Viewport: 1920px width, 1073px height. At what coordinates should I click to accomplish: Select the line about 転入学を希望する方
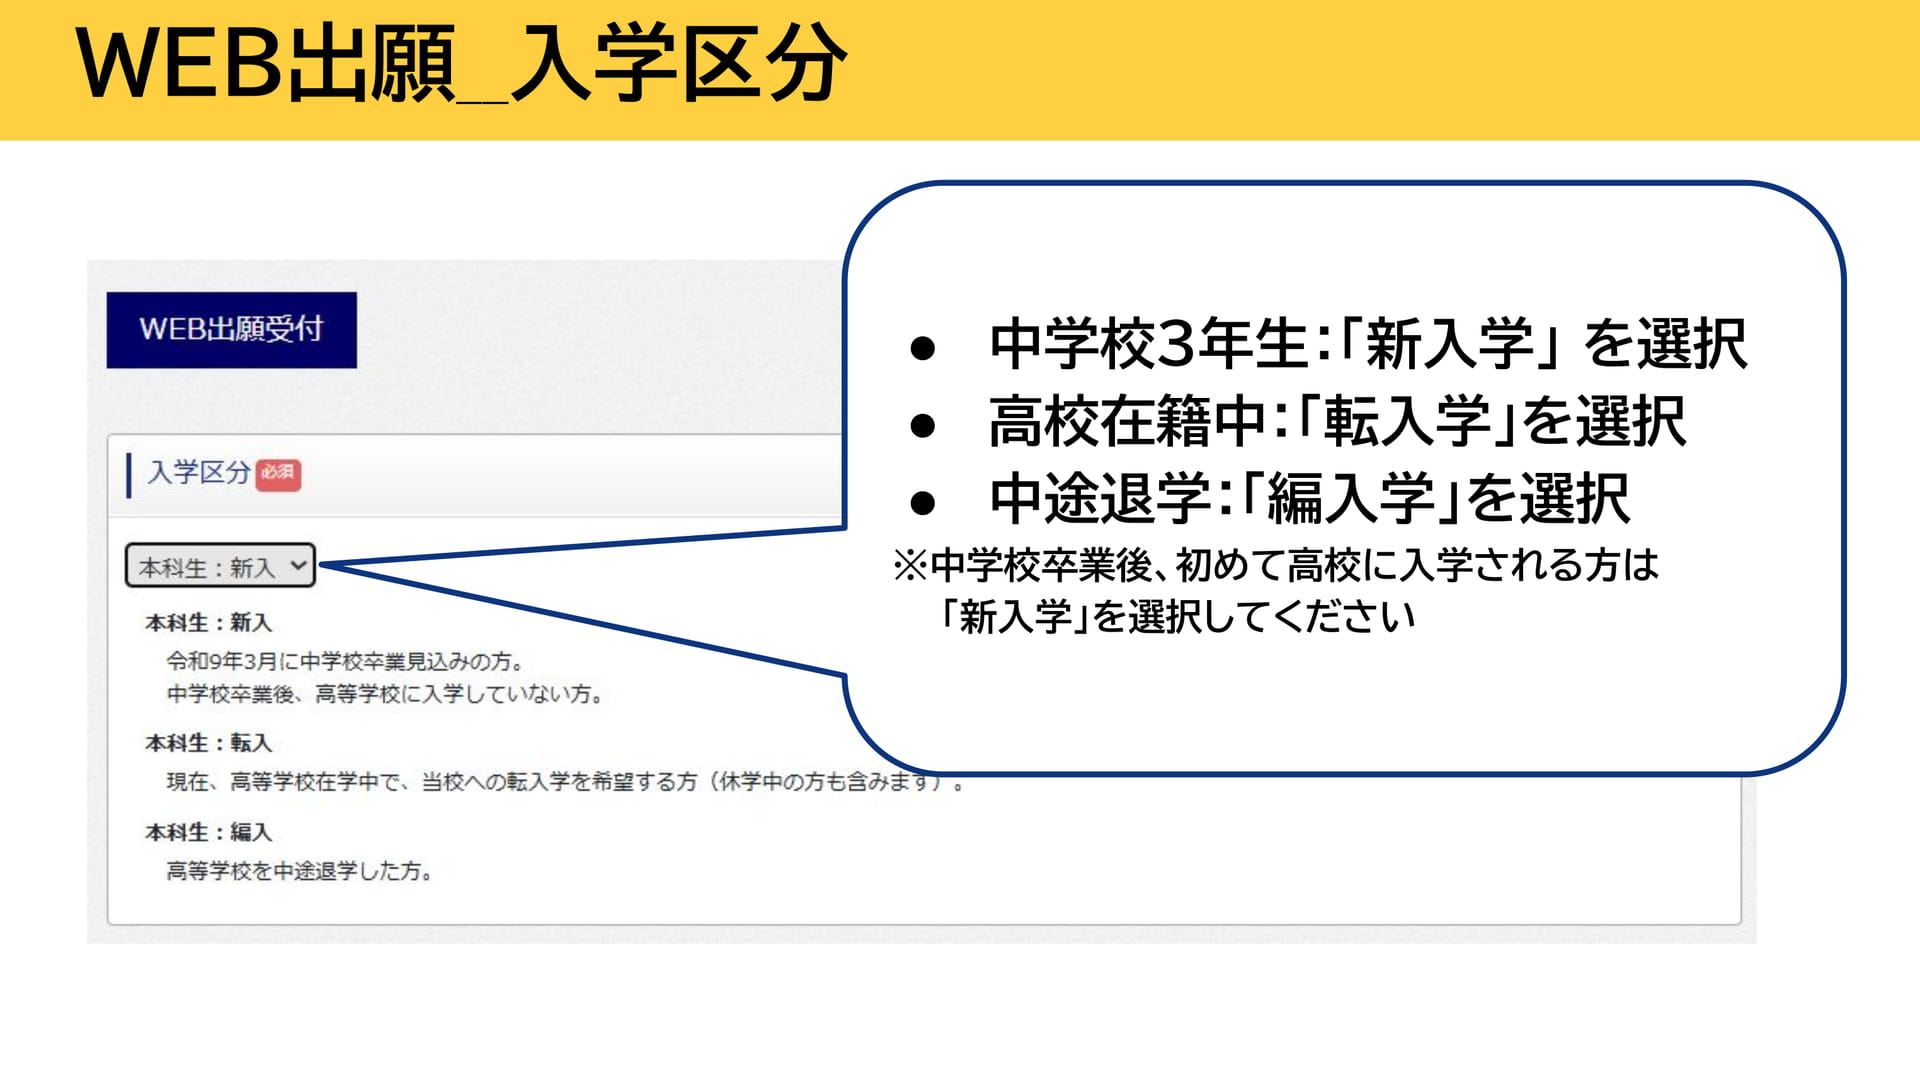tap(566, 782)
